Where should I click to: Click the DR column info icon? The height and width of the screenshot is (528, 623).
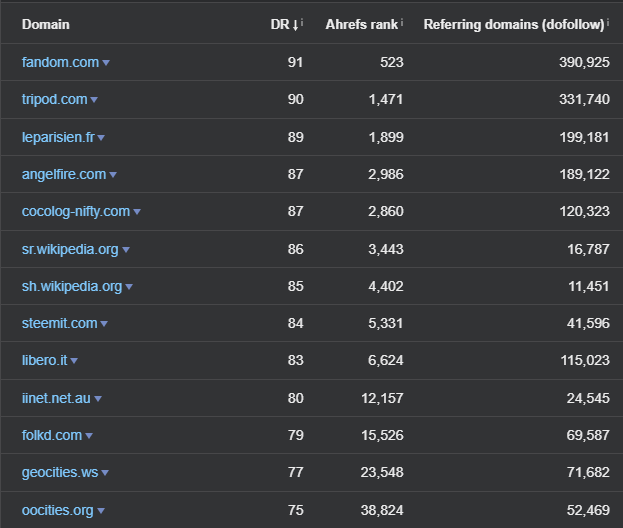pyautogui.click(x=303, y=21)
